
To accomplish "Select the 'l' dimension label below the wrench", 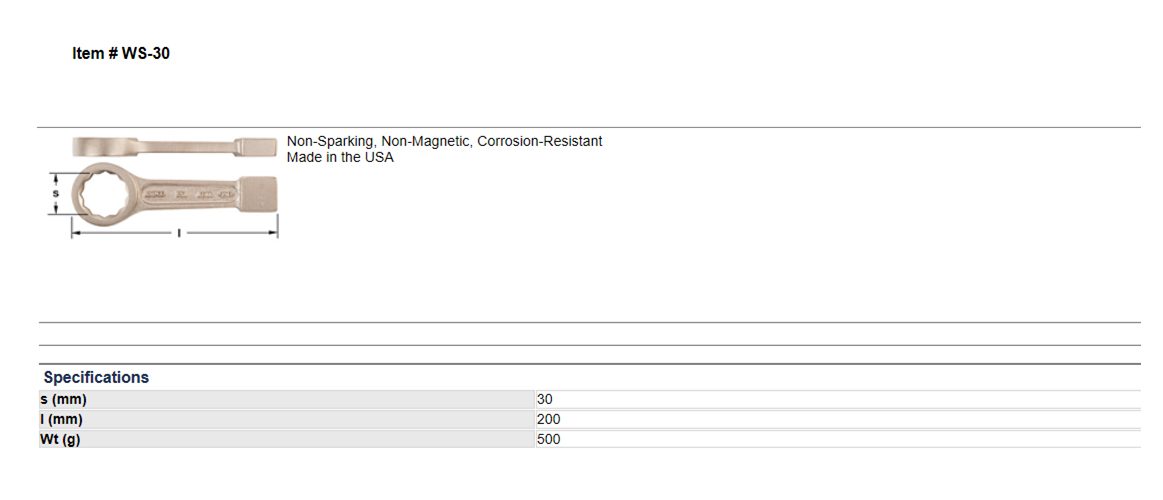I will pos(179,233).
